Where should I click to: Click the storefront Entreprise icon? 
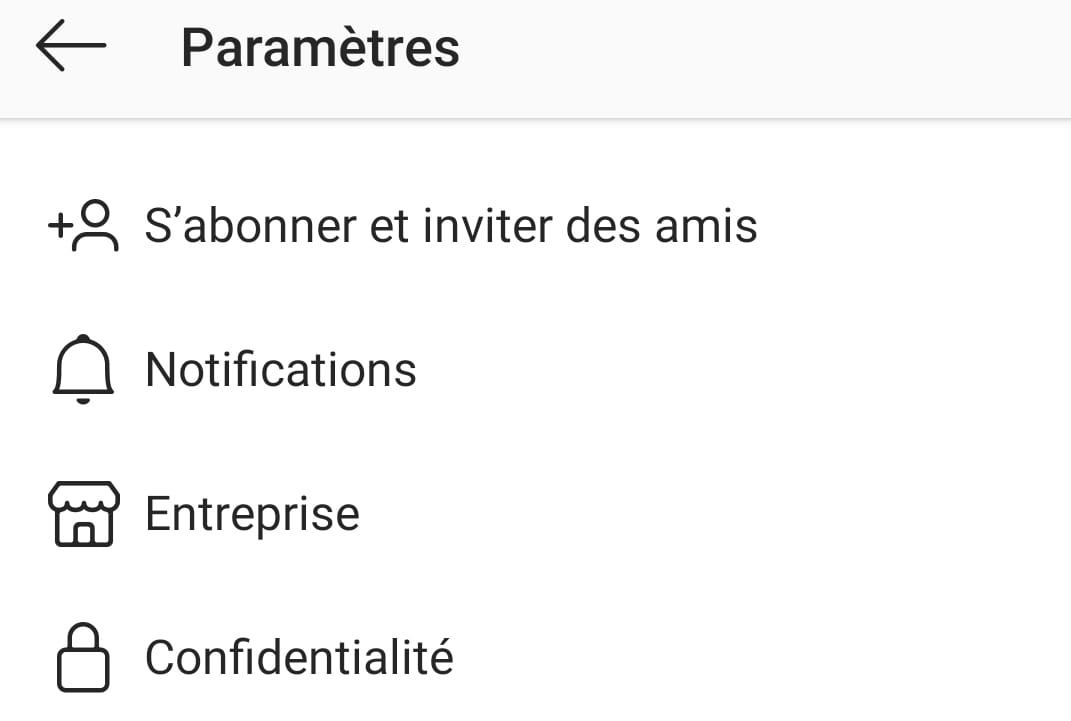point(83,514)
